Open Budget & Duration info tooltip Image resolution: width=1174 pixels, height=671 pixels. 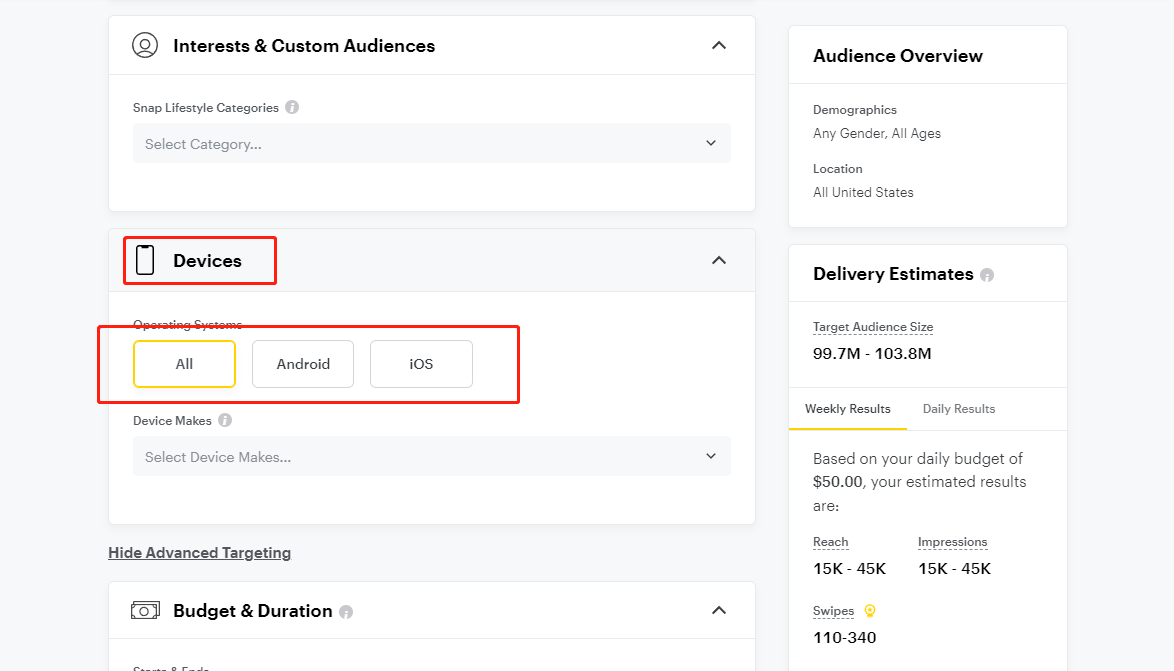pyautogui.click(x=346, y=612)
